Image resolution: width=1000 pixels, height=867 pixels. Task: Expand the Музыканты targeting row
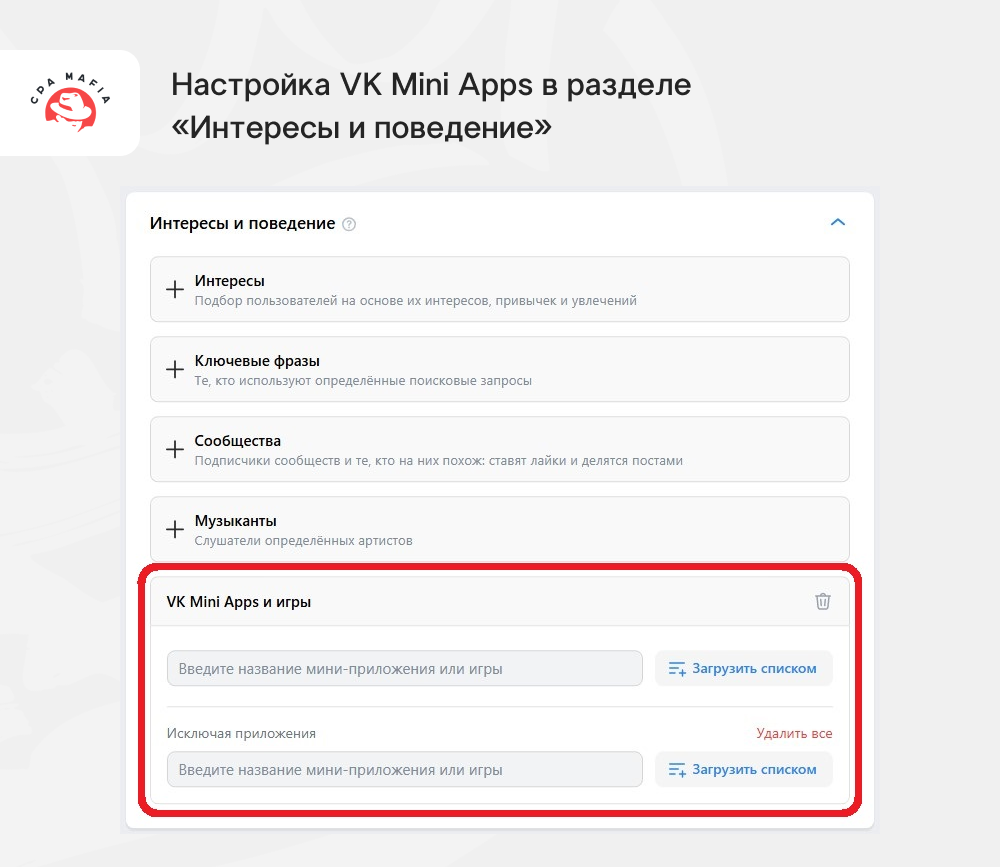pyautogui.click(x=499, y=529)
